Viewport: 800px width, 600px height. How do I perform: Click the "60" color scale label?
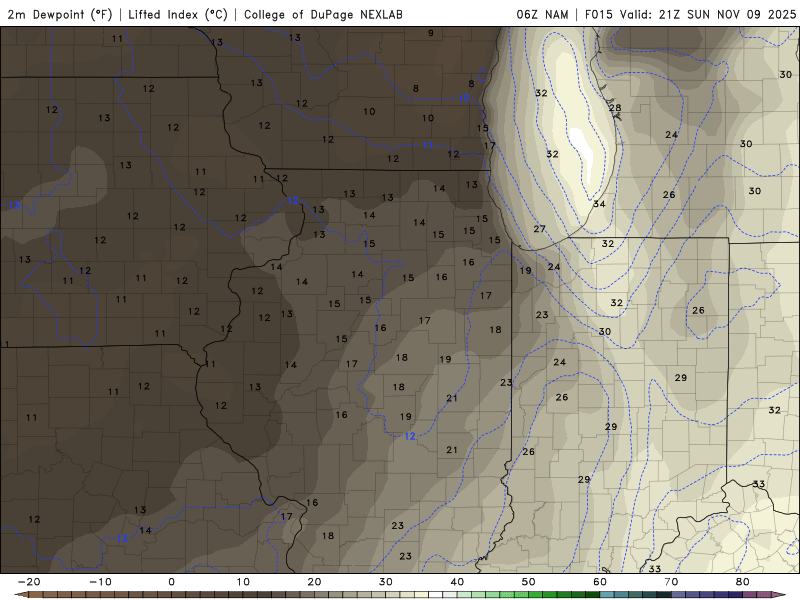coord(600,582)
